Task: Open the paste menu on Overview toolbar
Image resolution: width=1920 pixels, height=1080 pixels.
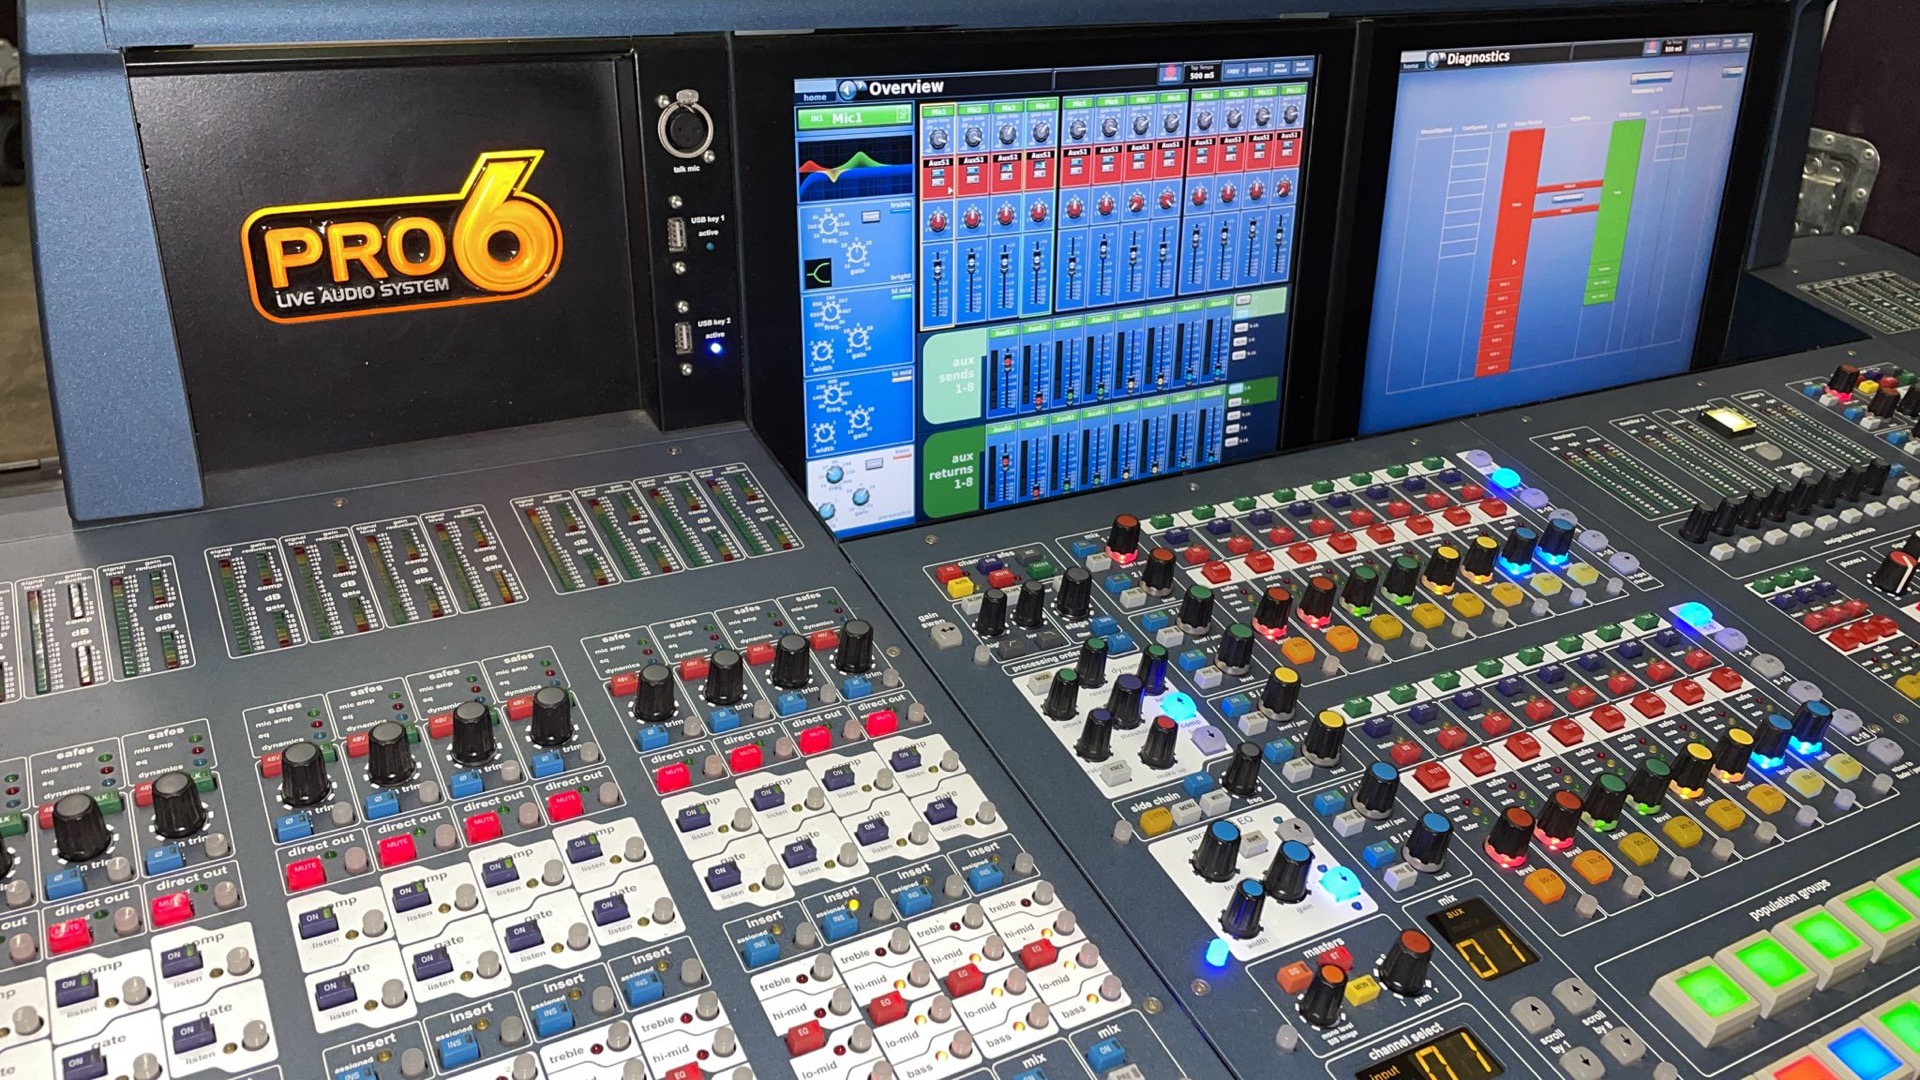Action: point(1256,70)
